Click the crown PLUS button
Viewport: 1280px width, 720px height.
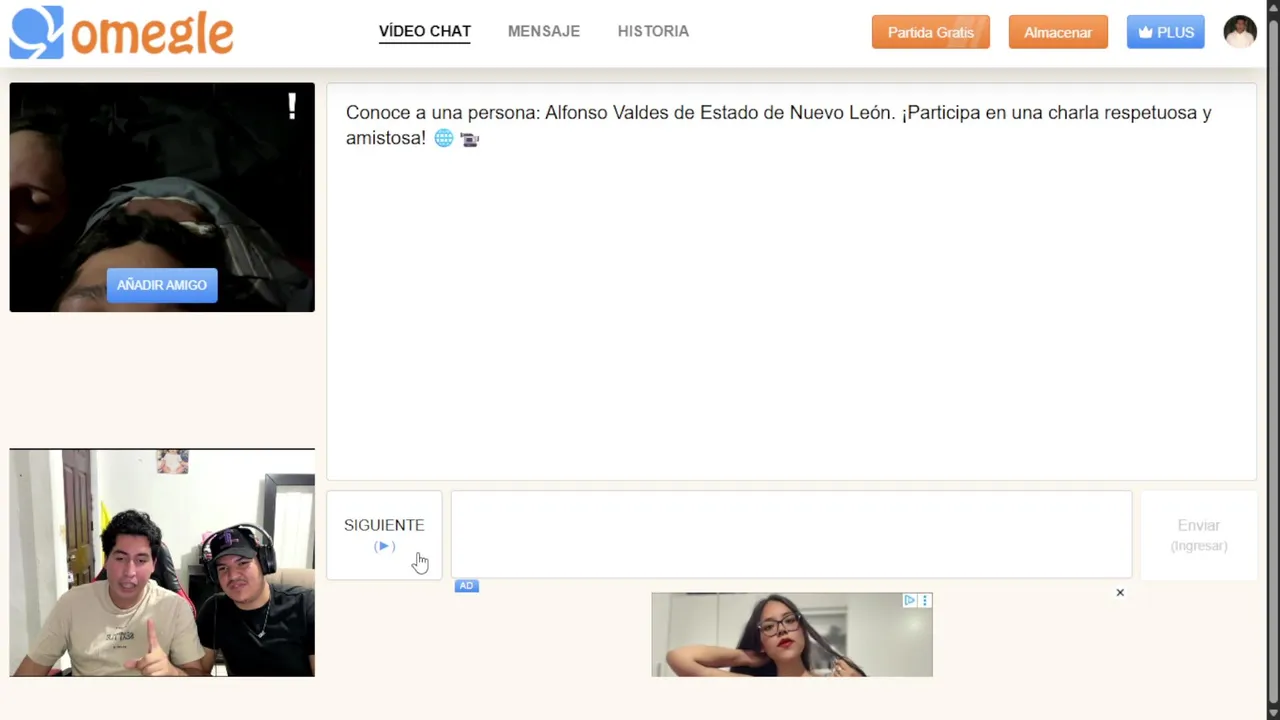point(1165,32)
